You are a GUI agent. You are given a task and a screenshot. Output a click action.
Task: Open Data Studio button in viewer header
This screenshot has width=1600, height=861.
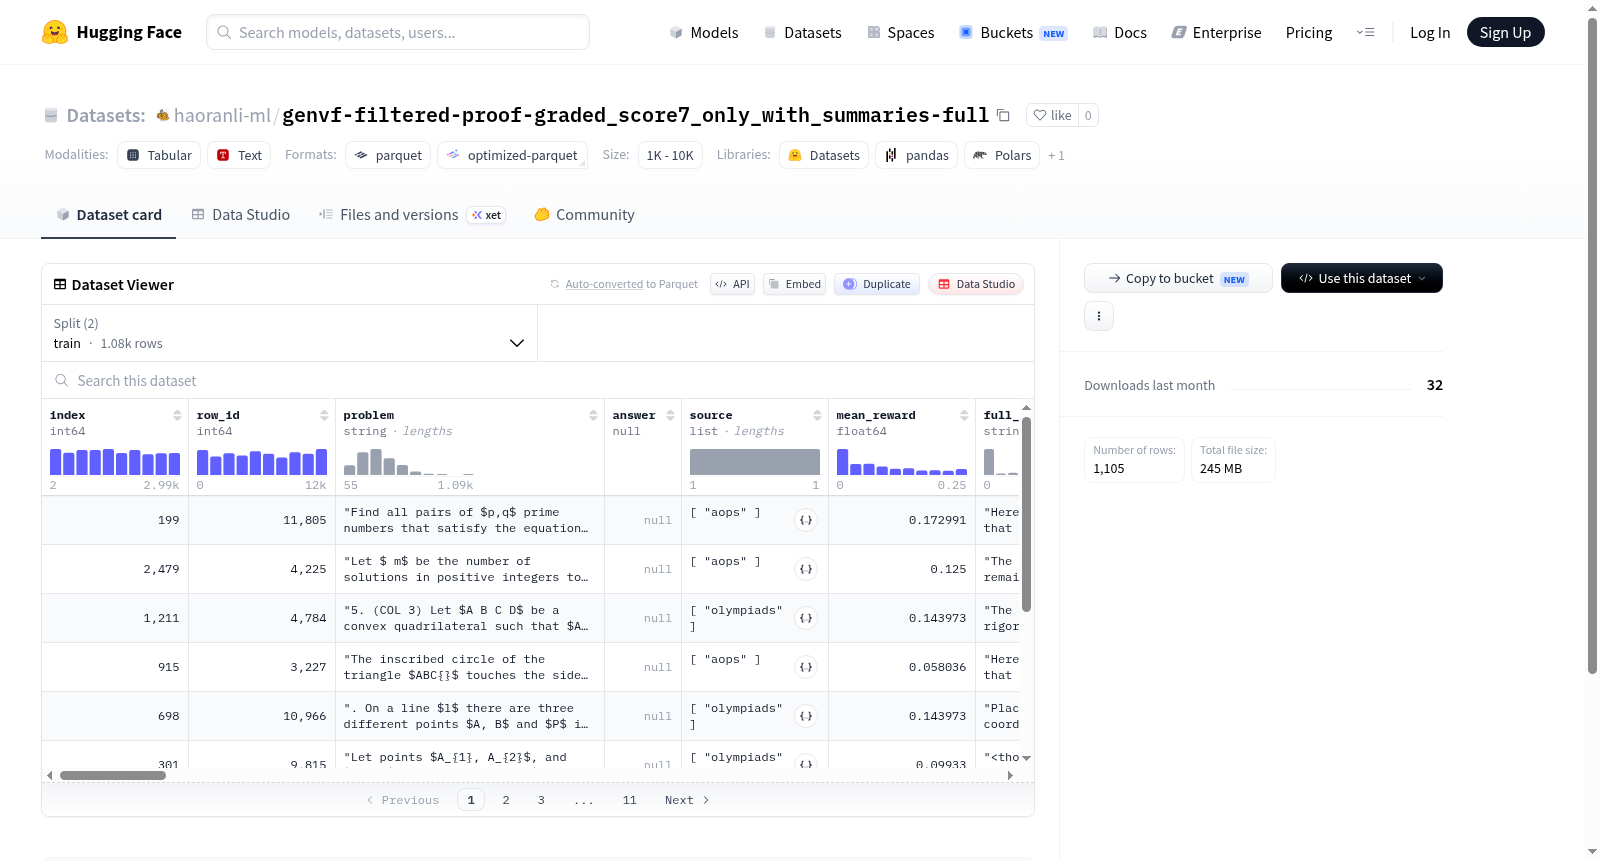click(x=976, y=284)
